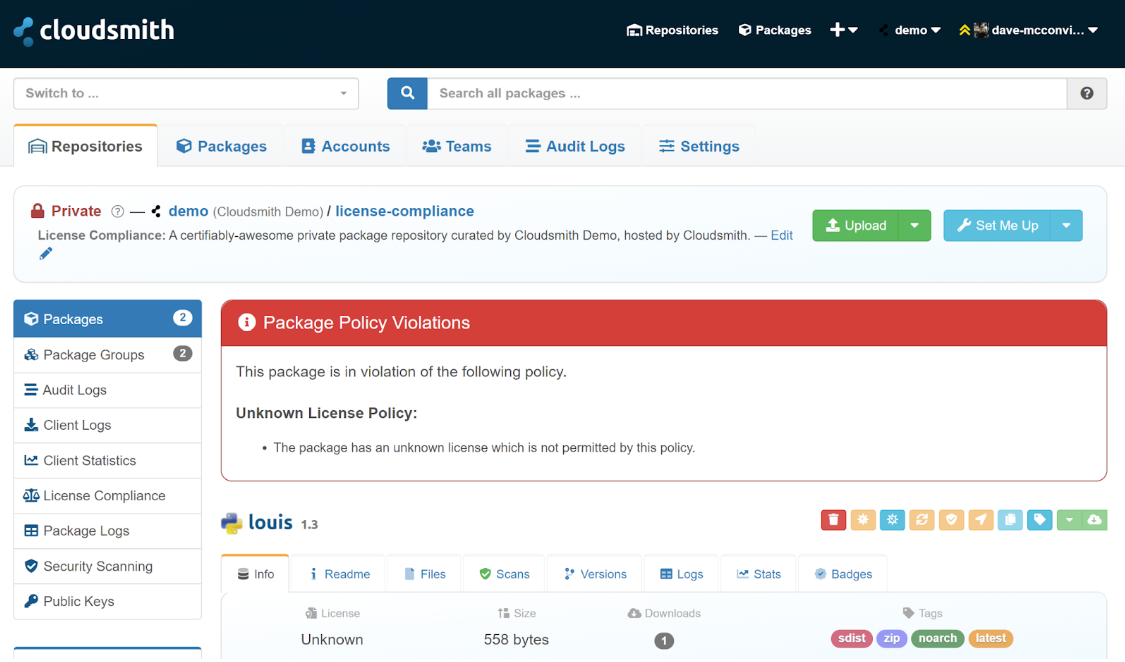Click the blue virus icon button
The width and height of the screenshot is (1125, 662).
coord(892,520)
